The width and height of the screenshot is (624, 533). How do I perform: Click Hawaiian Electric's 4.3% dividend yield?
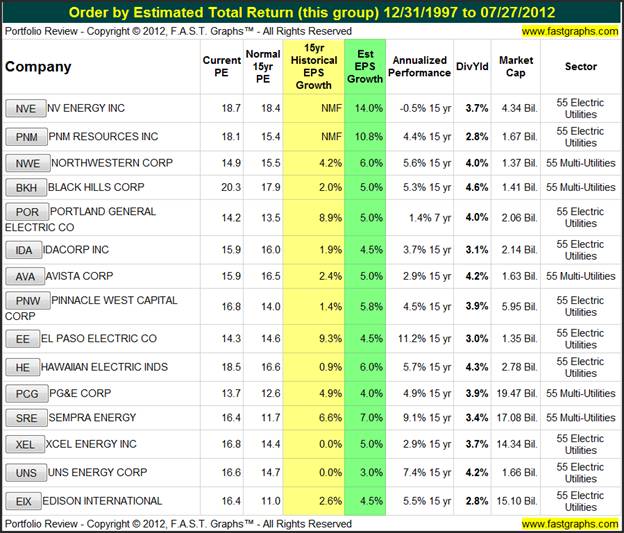click(477, 367)
